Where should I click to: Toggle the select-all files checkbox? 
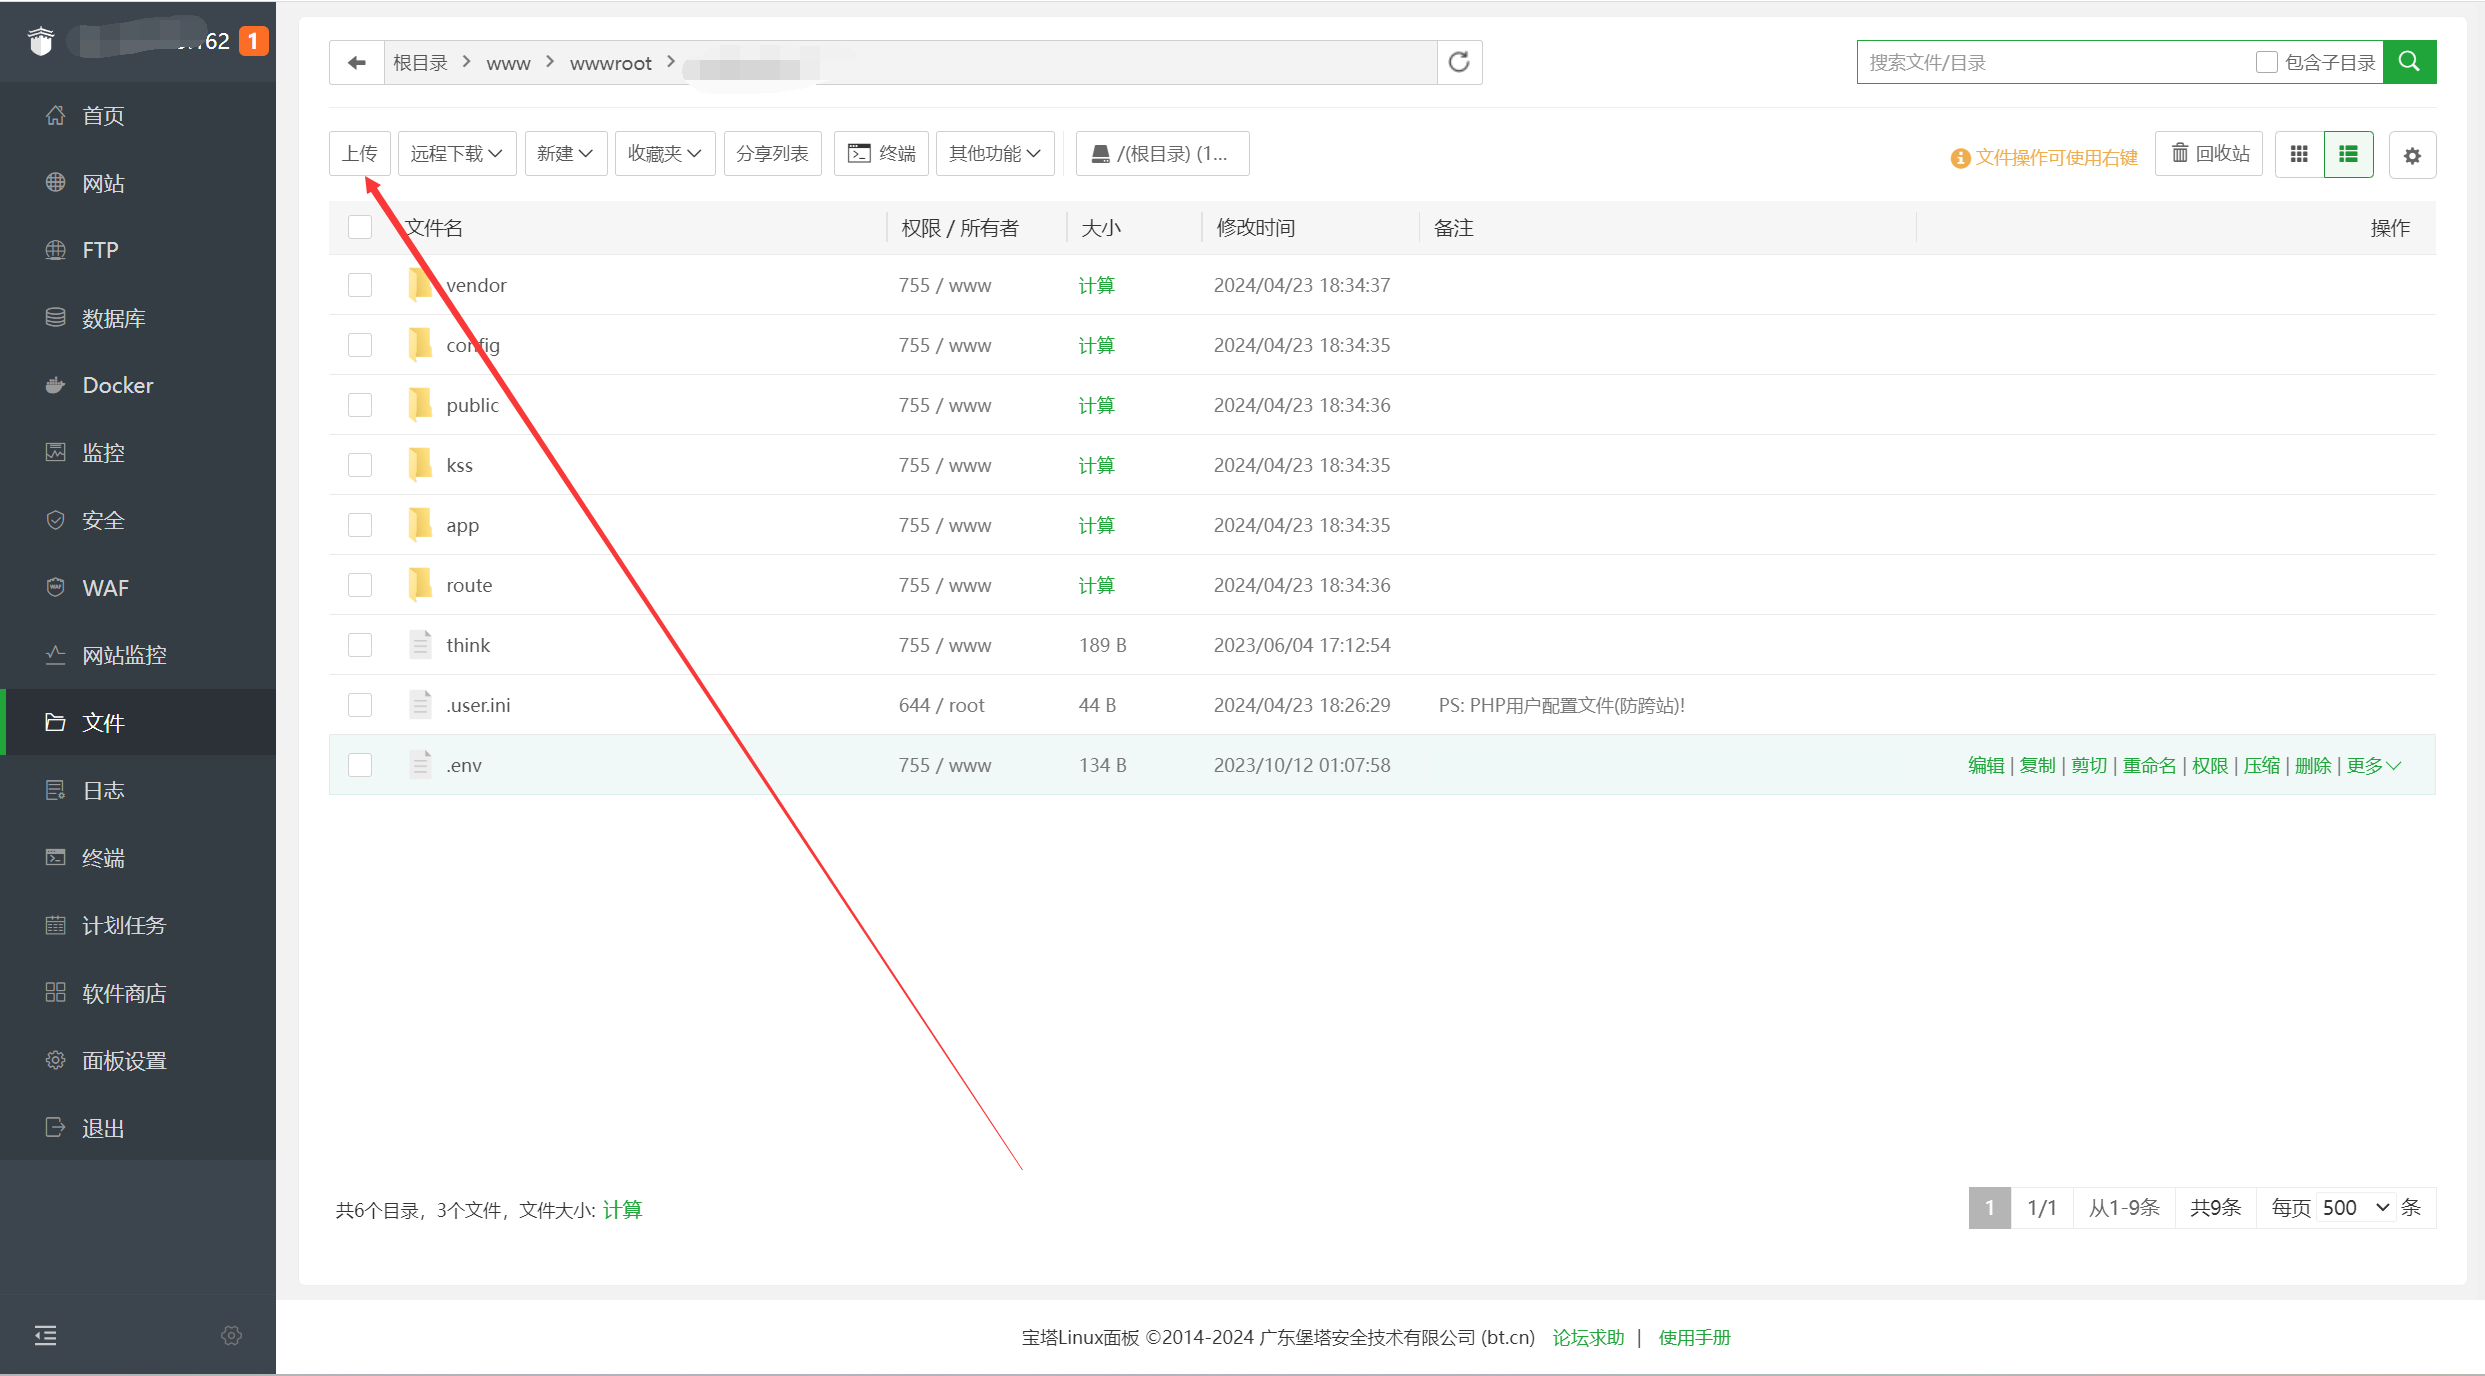[360, 228]
